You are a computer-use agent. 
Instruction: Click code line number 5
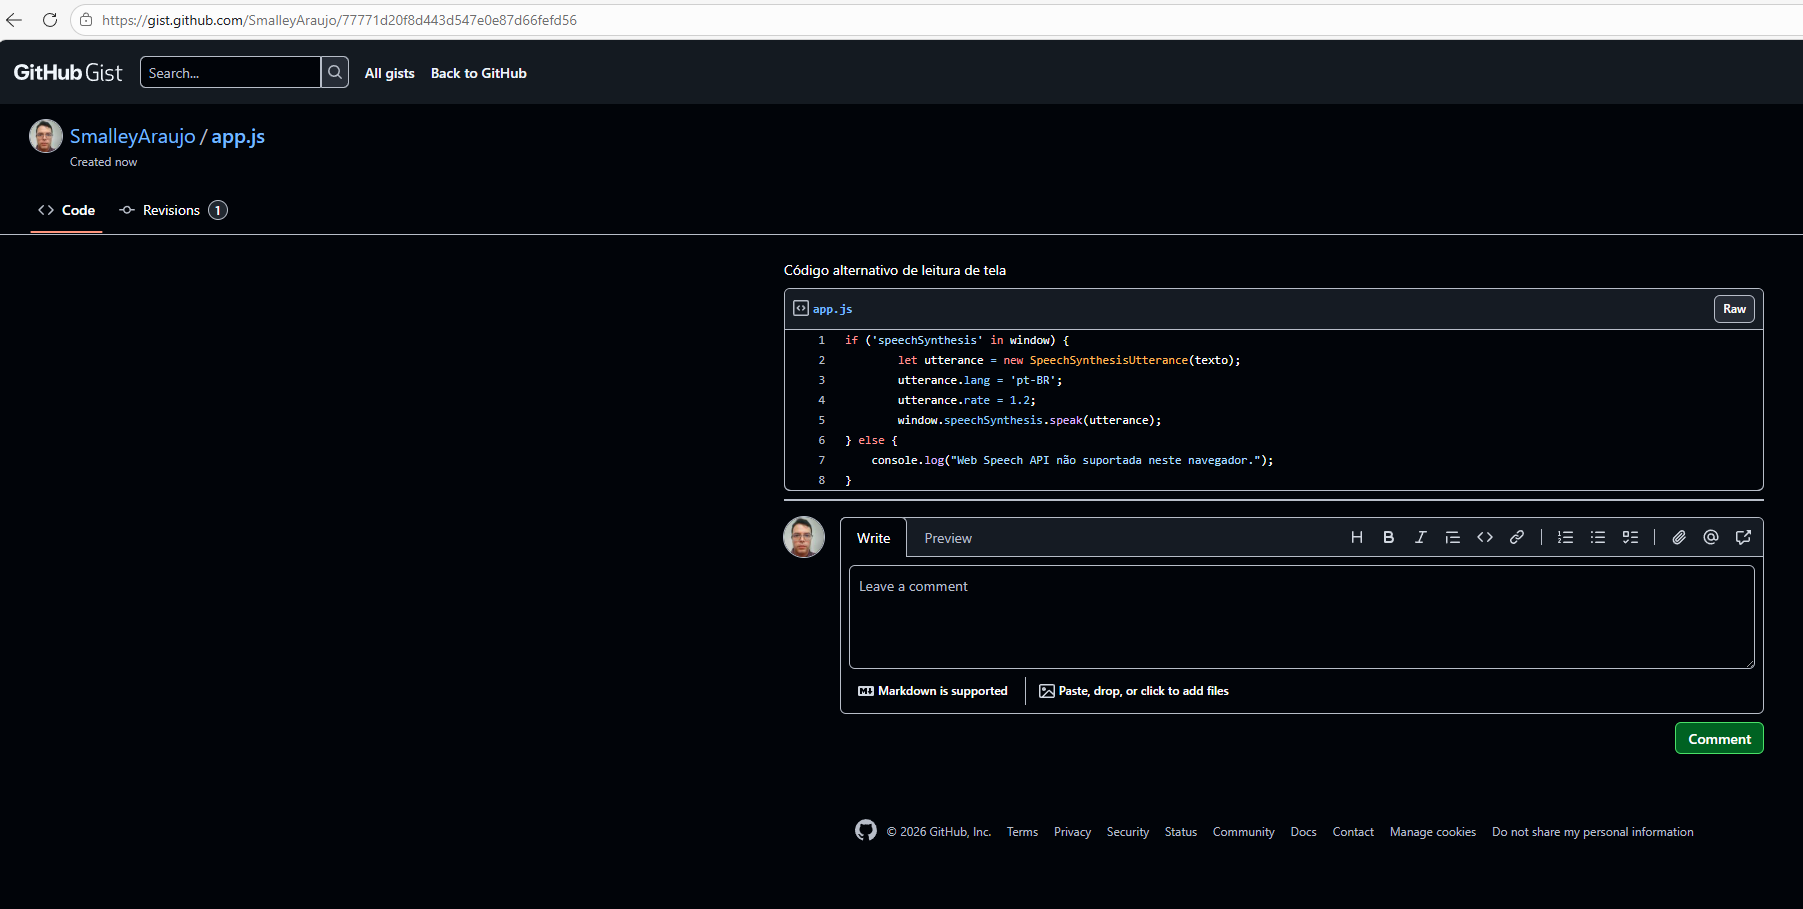coord(822,420)
